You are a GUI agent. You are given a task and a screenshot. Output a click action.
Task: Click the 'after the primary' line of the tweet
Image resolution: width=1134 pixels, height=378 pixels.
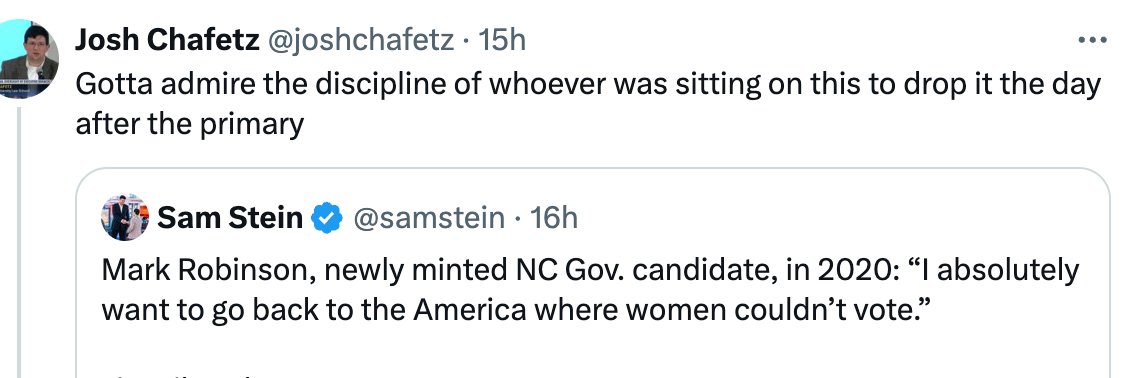[189, 125]
